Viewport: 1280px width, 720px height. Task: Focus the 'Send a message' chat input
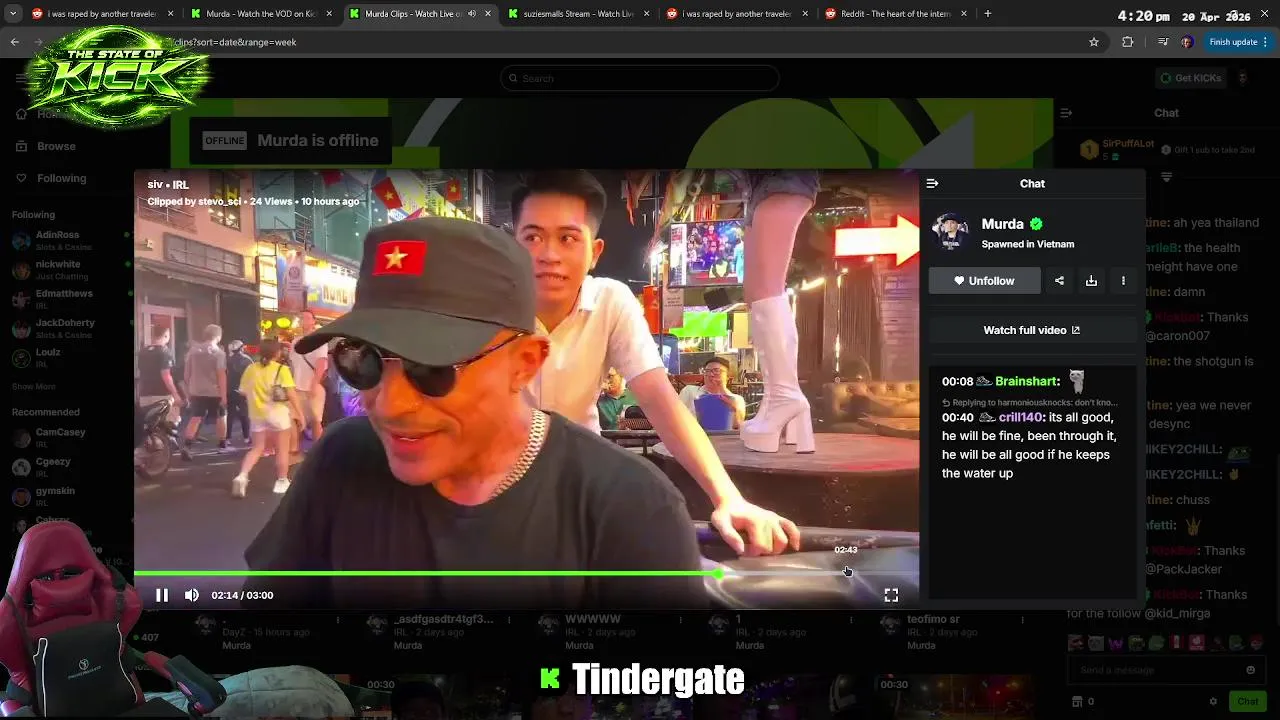[x=1166, y=670]
